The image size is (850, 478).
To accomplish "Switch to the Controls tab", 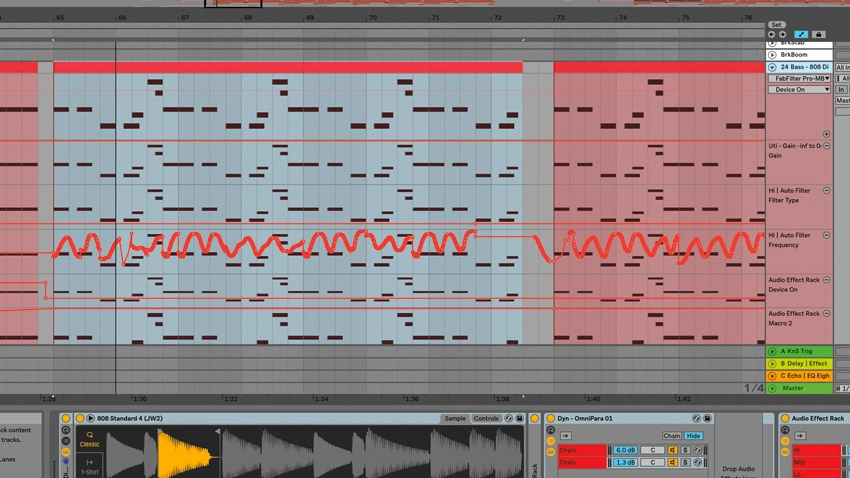I will point(486,418).
